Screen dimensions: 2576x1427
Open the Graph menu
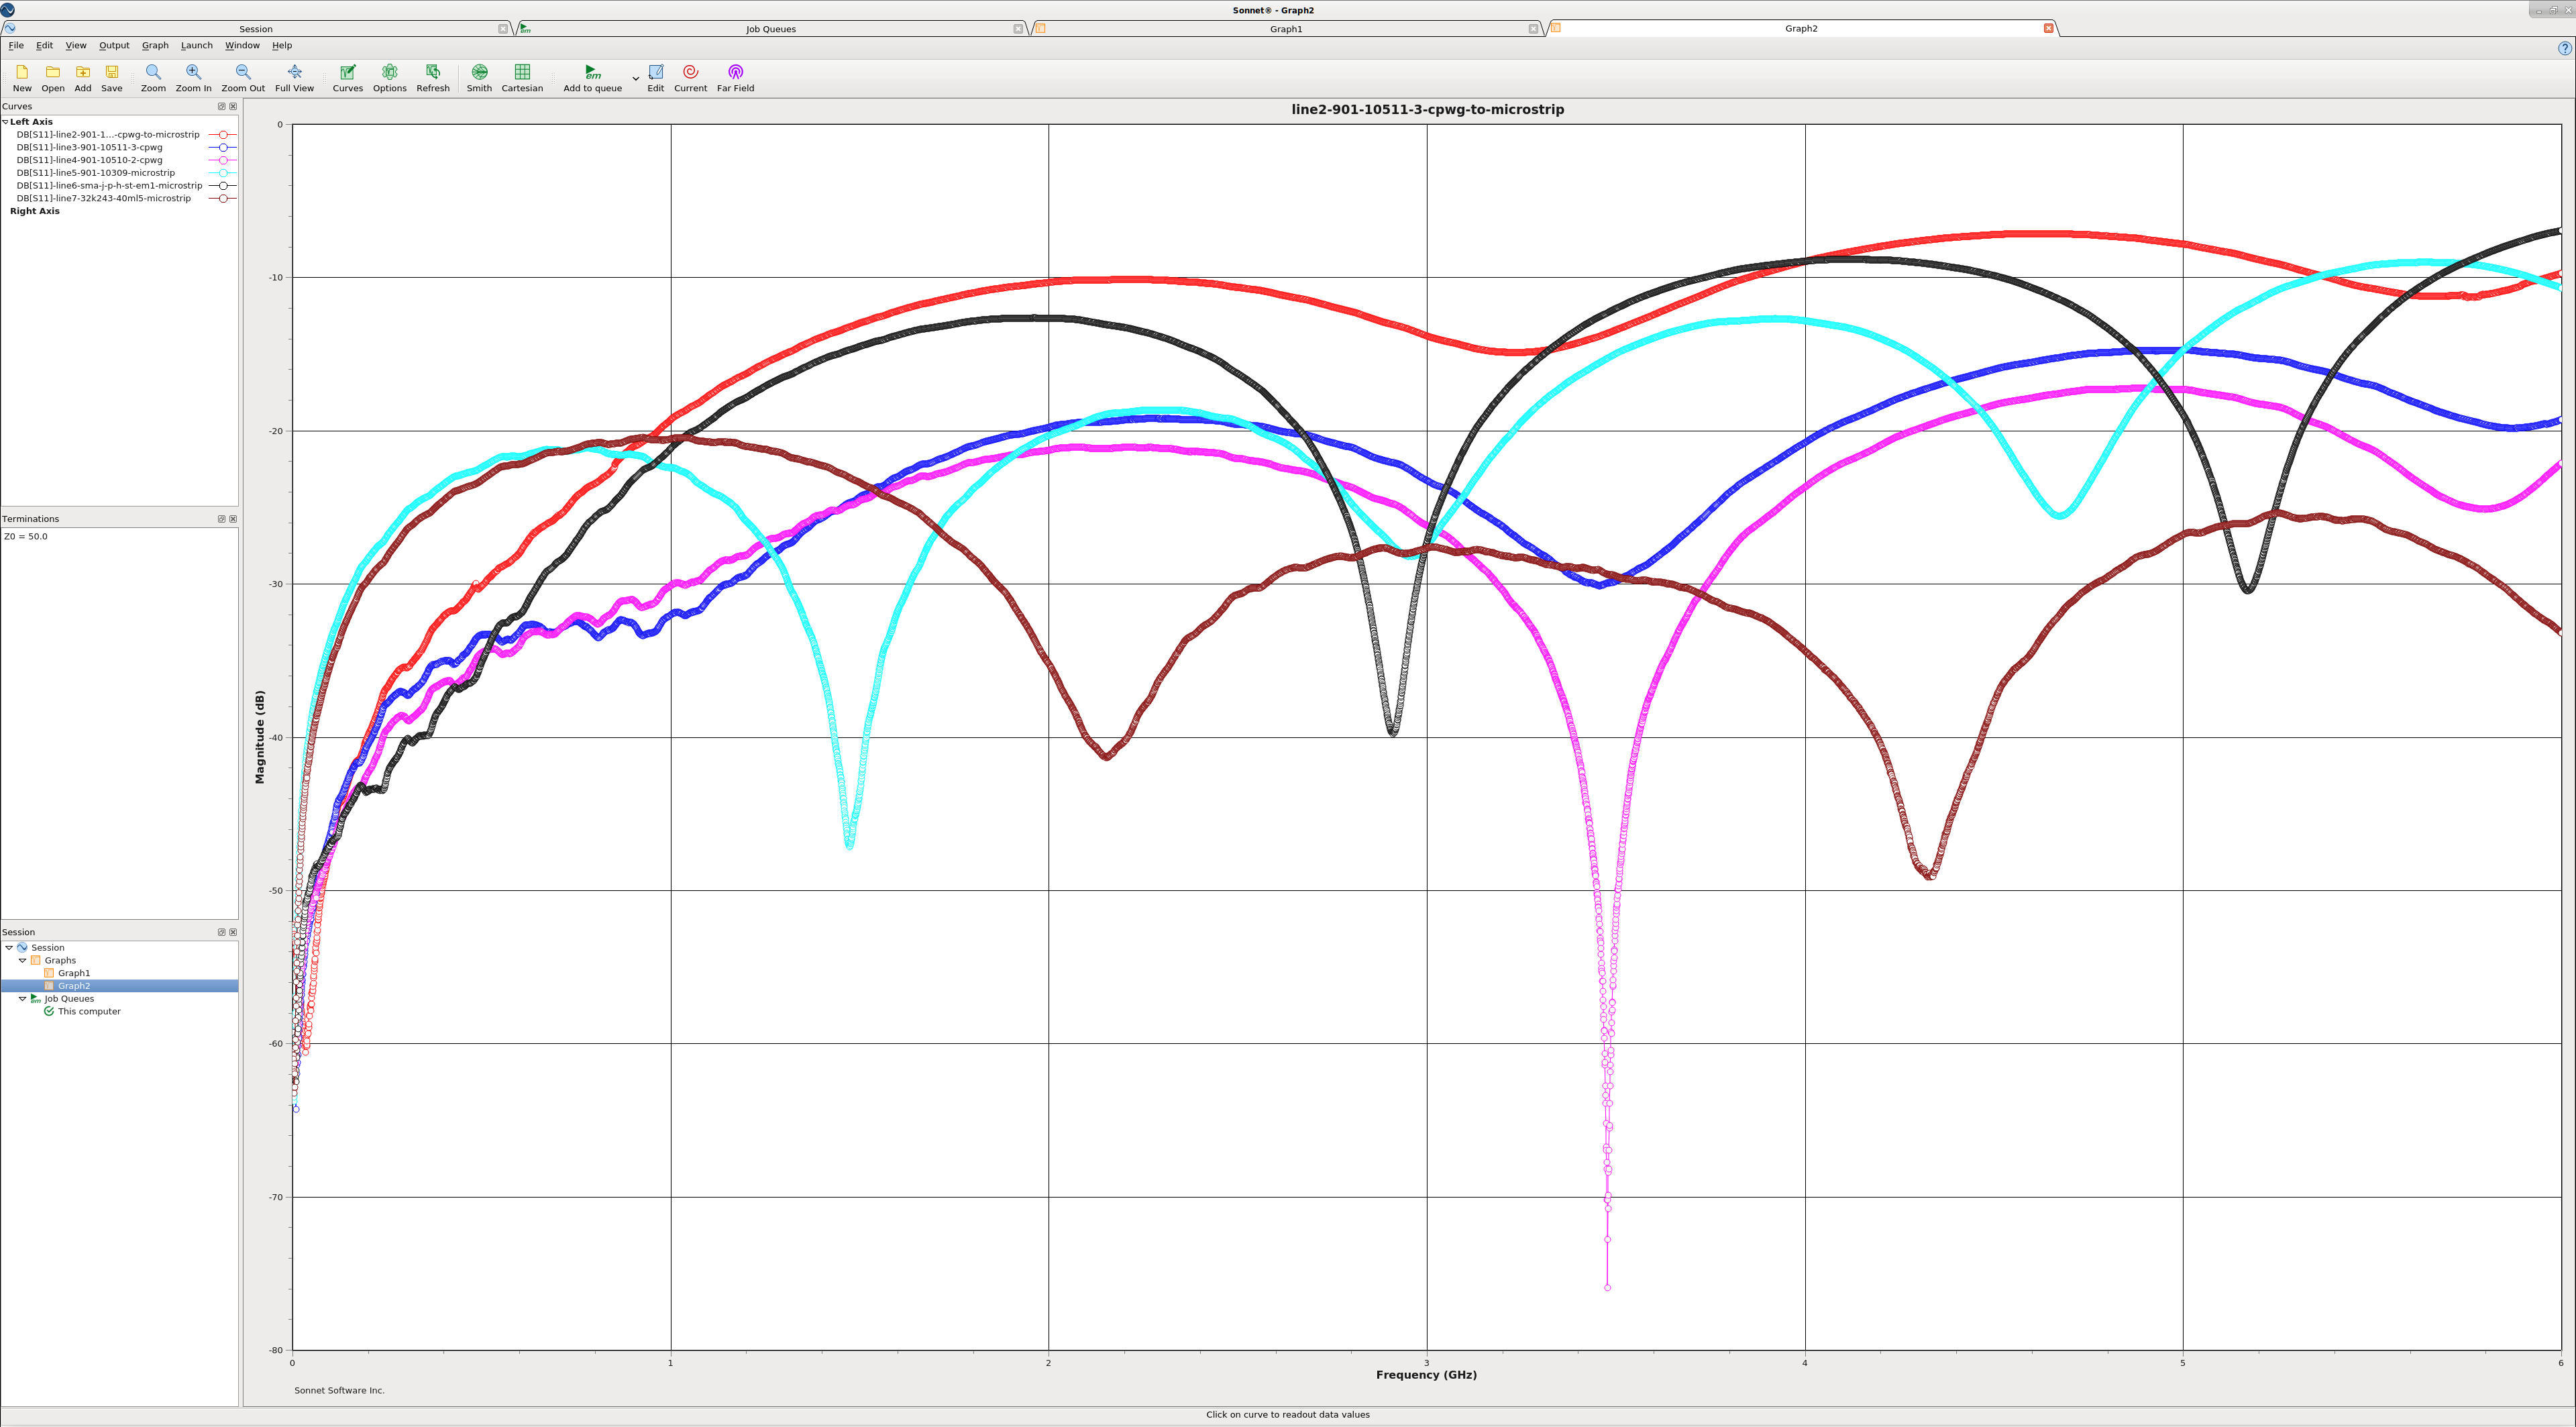(x=155, y=45)
